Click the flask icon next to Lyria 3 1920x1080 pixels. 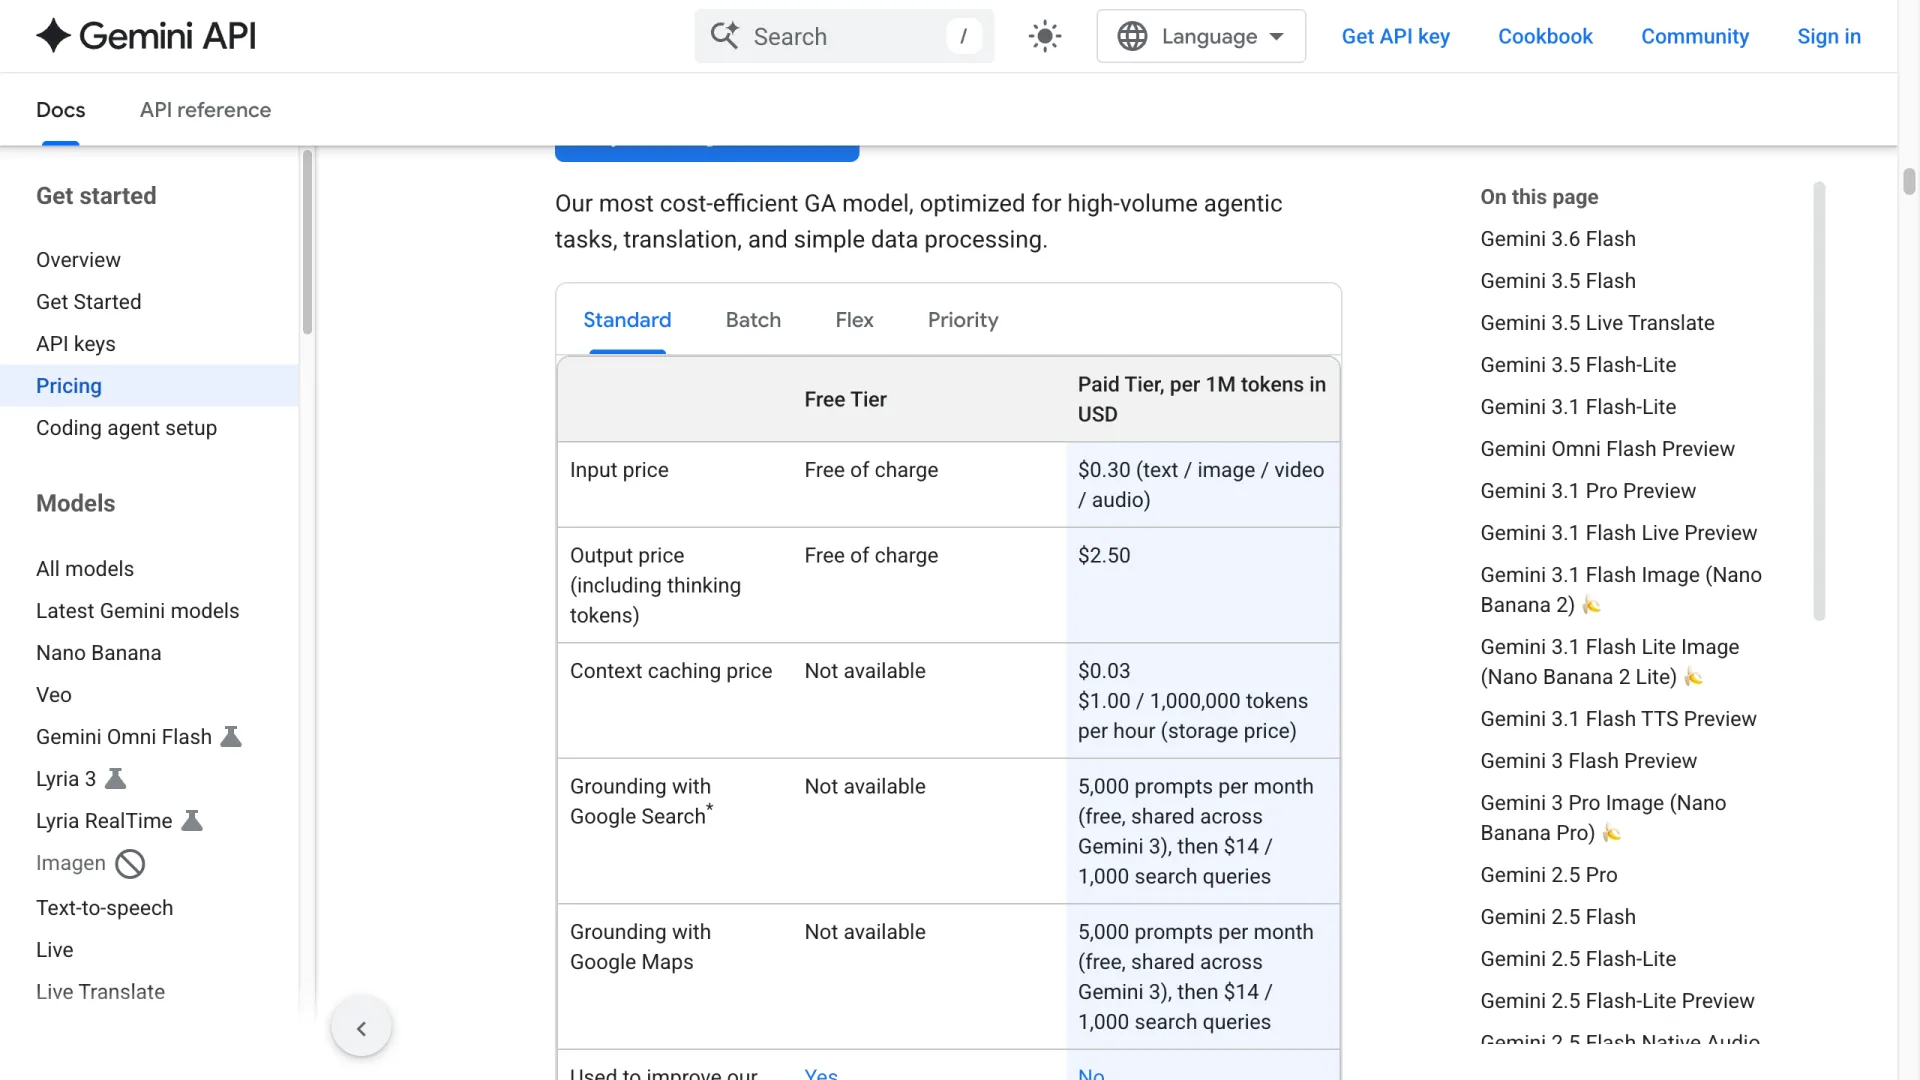pos(116,779)
